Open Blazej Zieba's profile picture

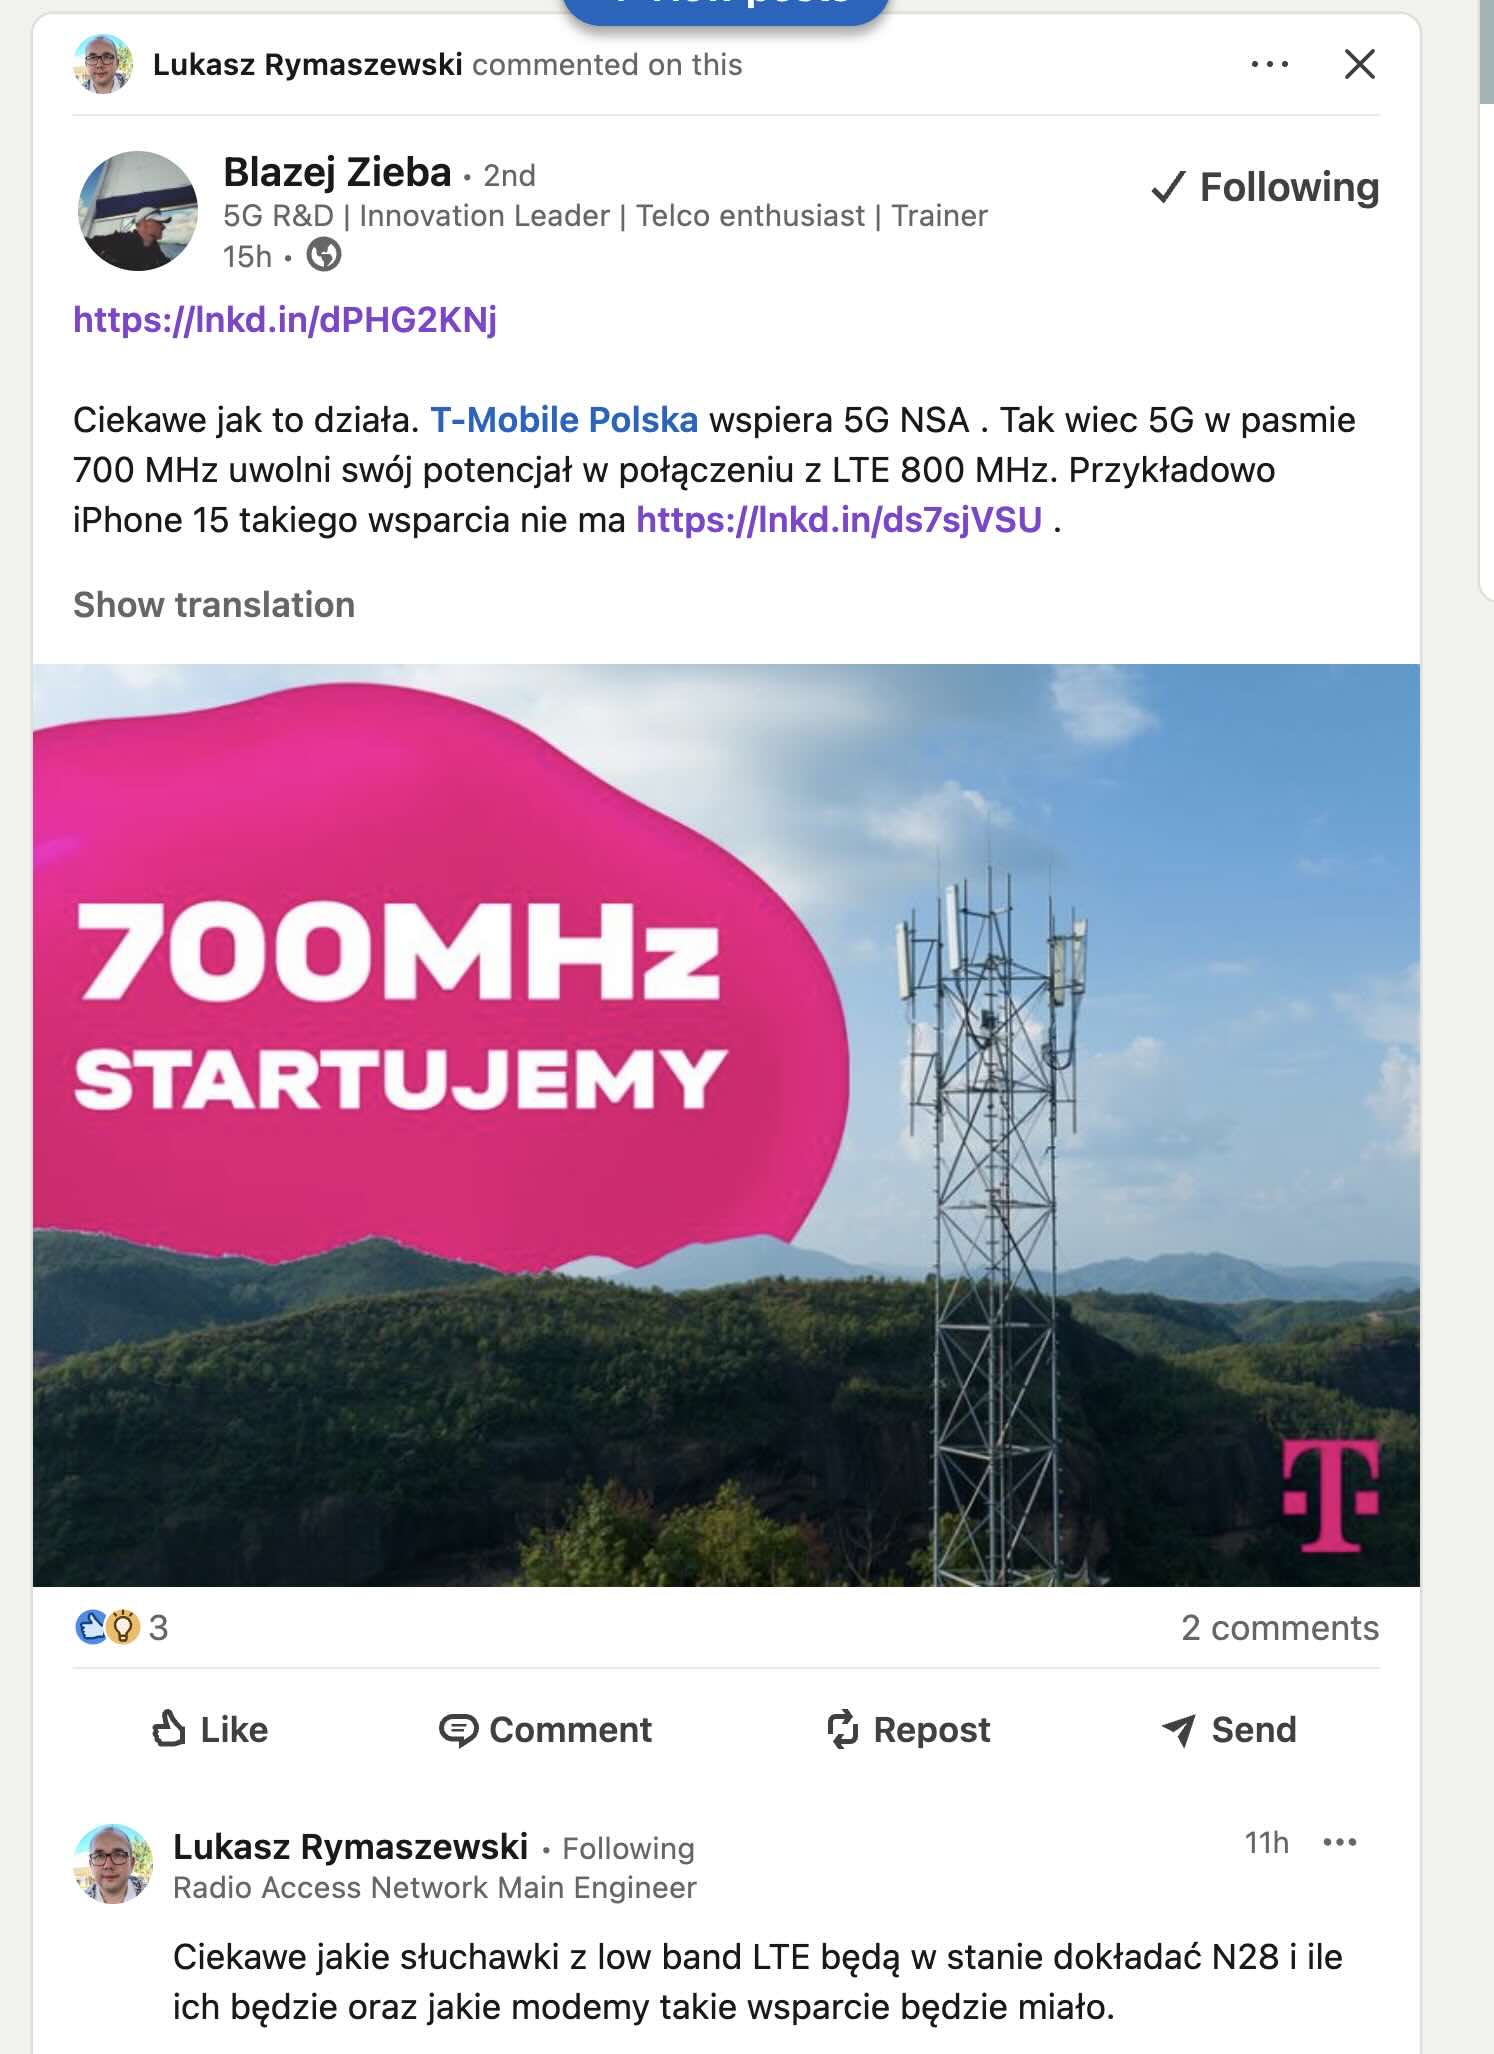click(138, 211)
